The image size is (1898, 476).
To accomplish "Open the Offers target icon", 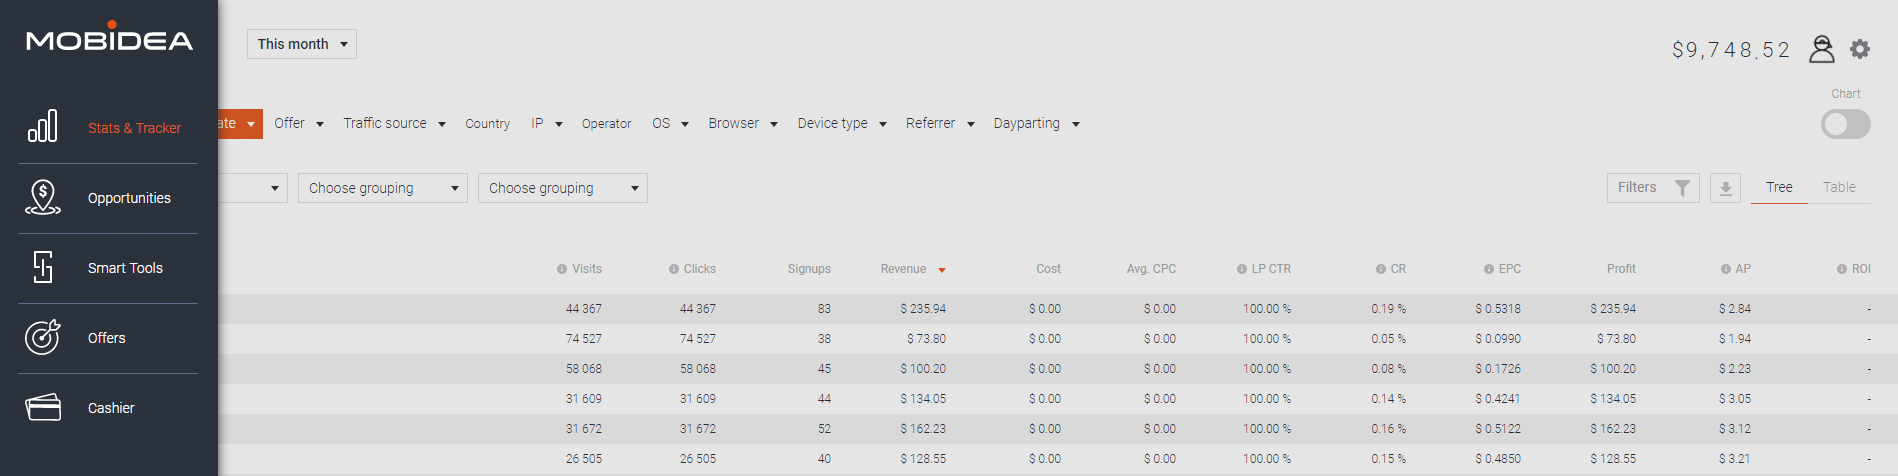I will point(43,337).
